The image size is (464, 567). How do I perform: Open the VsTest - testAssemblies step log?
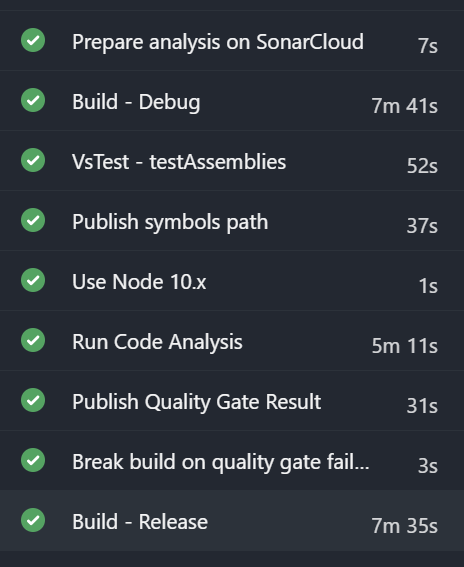click(x=232, y=161)
